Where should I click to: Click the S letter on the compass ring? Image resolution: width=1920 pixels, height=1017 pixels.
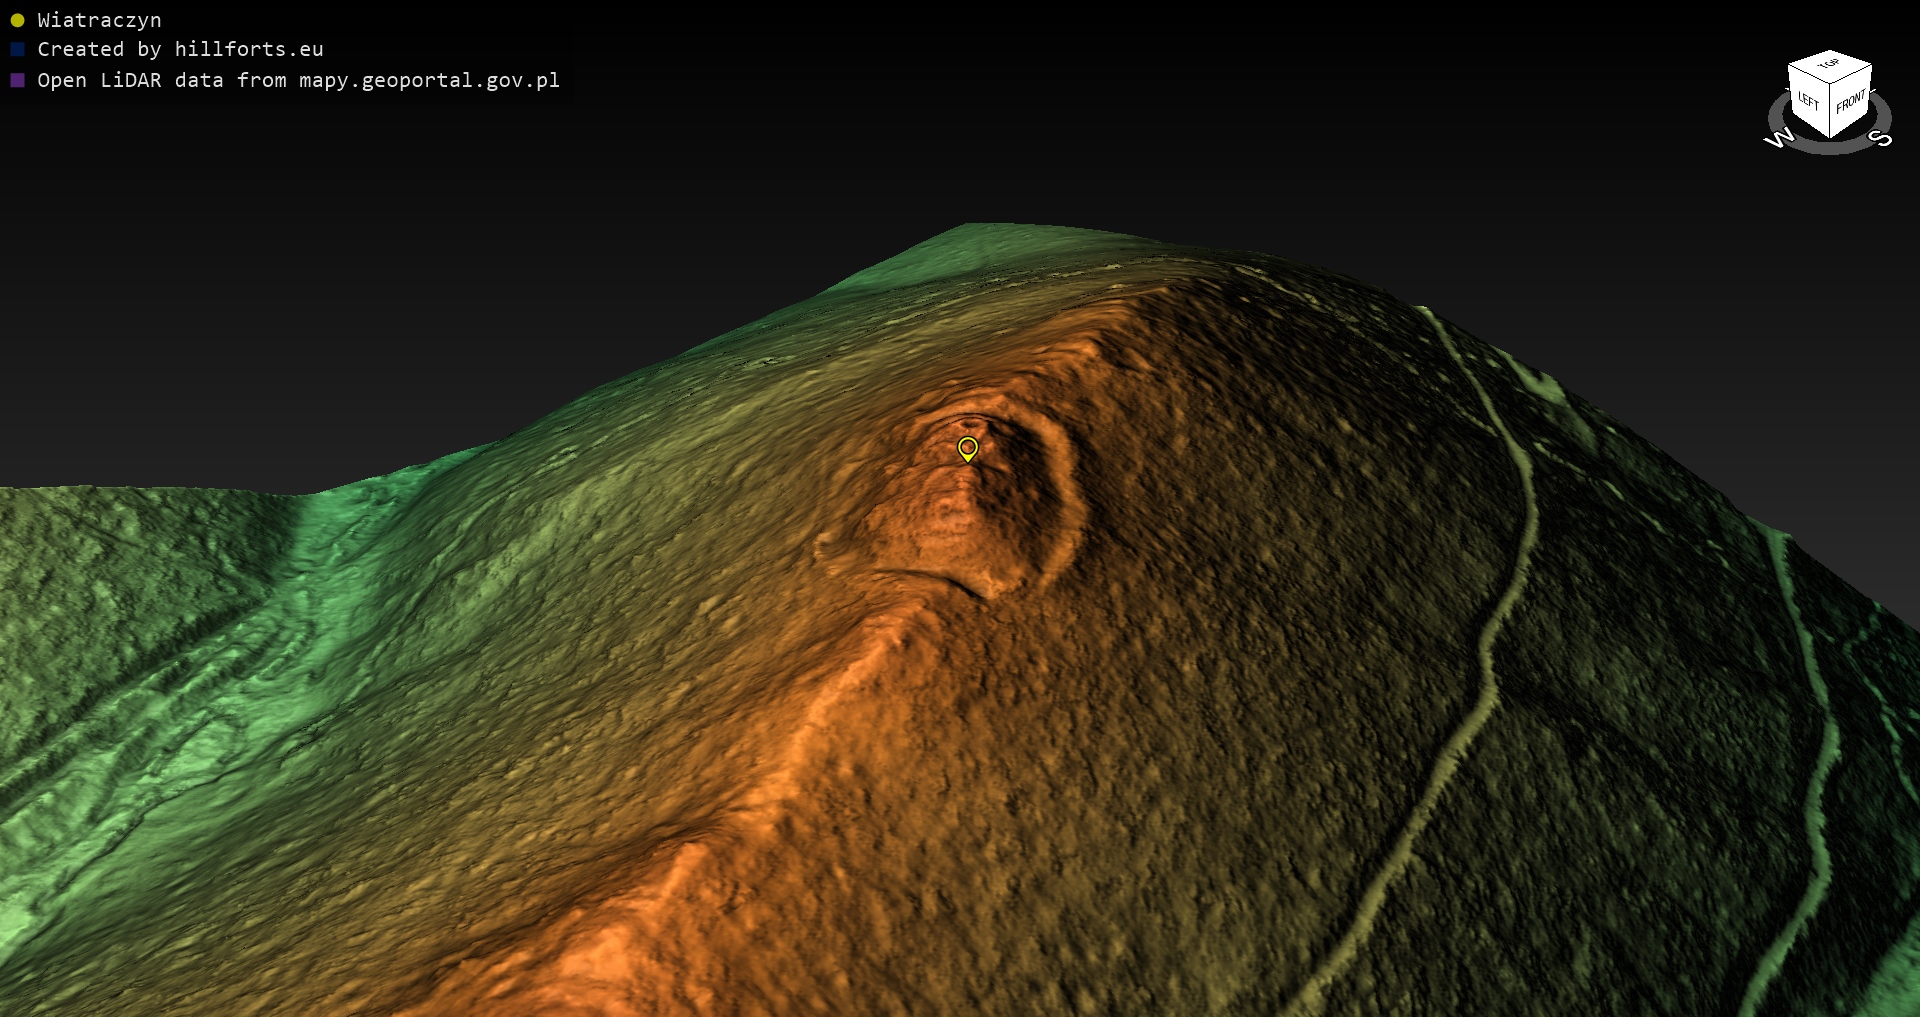click(1881, 137)
